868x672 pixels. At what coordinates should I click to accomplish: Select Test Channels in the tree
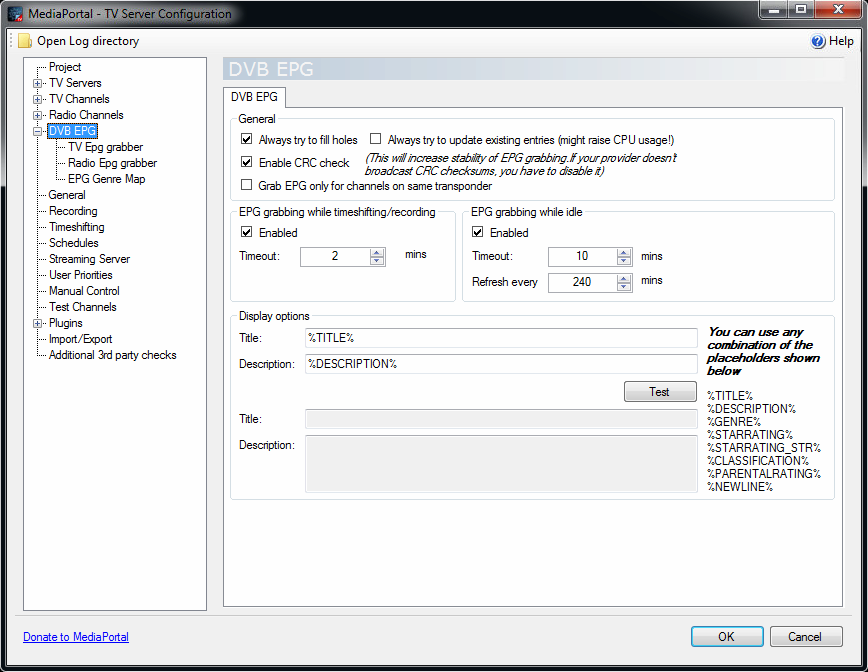[83, 308]
